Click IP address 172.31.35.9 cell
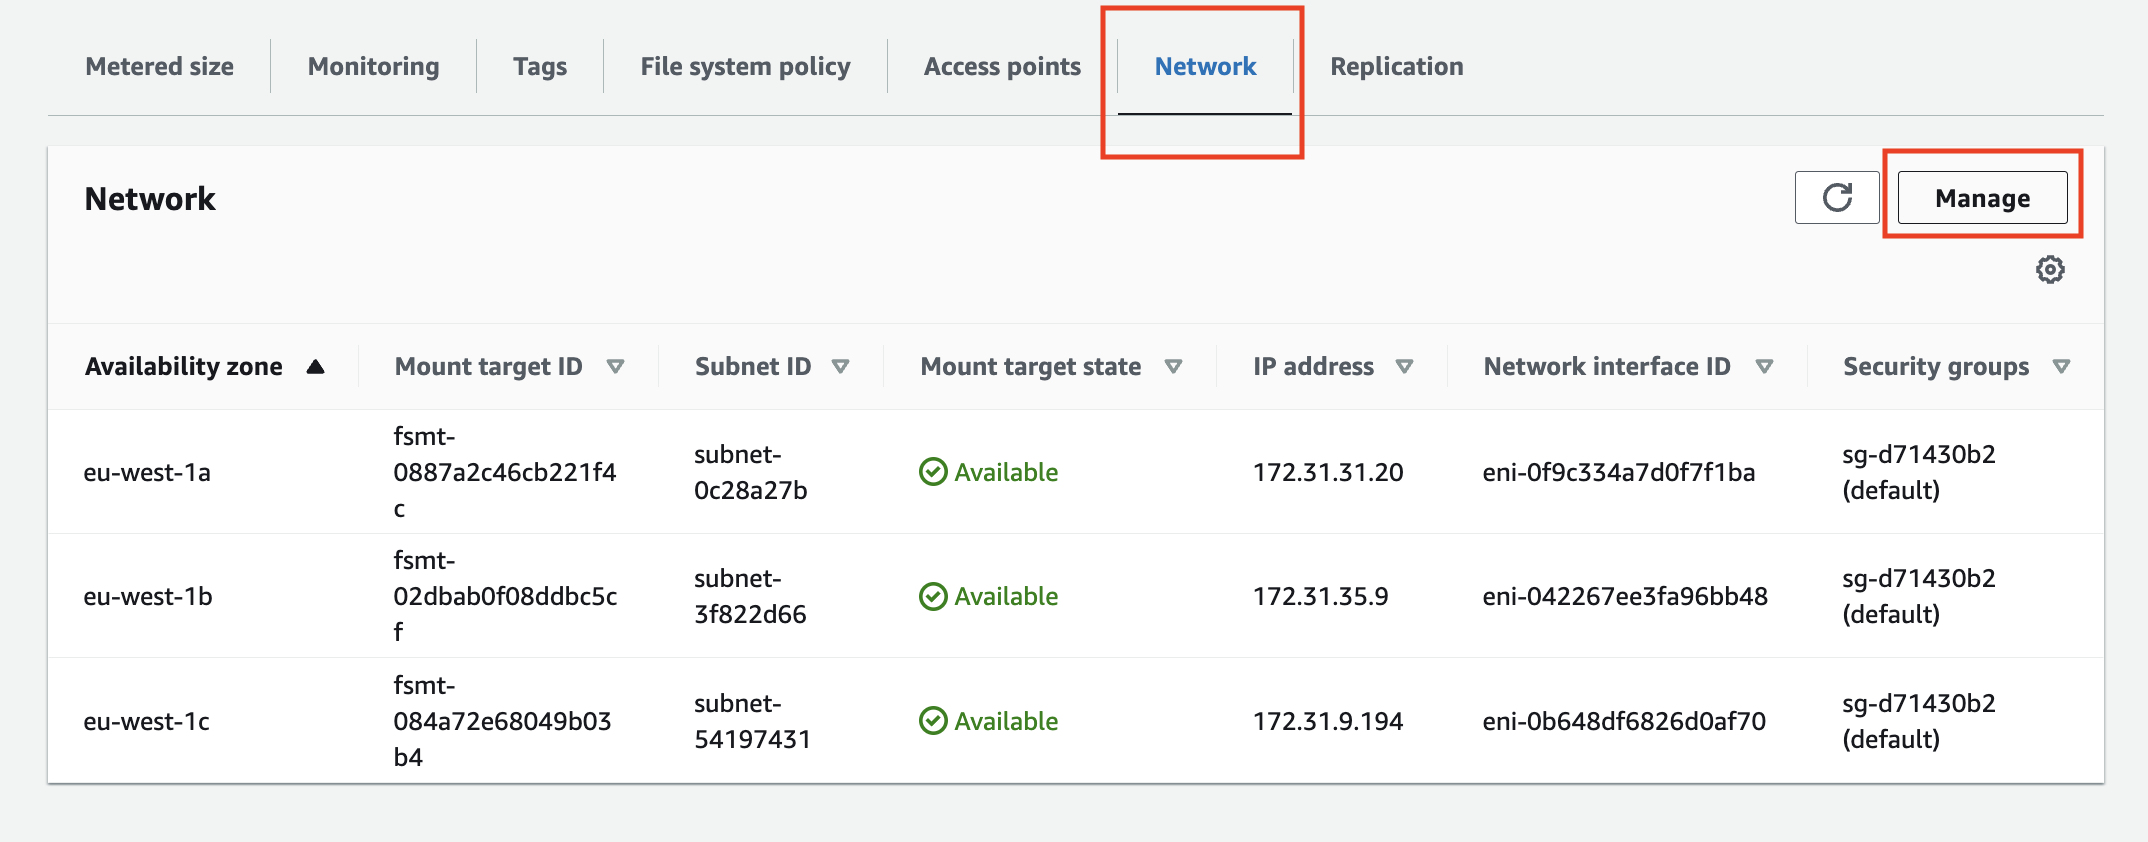 tap(1320, 597)
